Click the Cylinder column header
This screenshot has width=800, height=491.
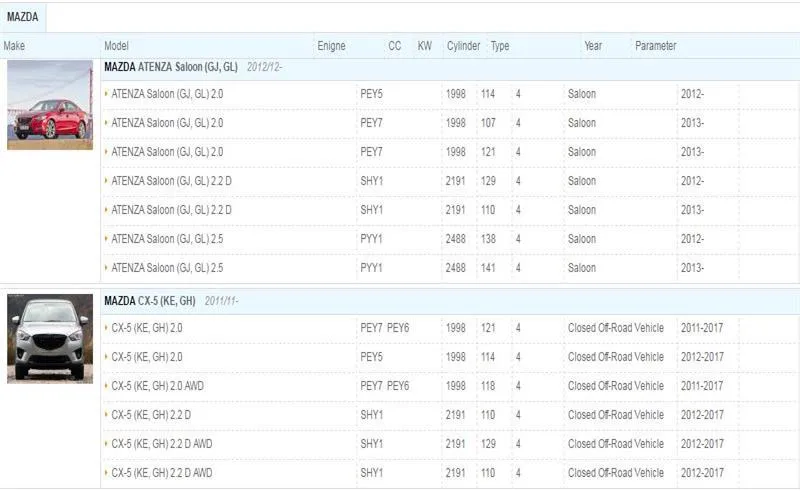point(463,46)
